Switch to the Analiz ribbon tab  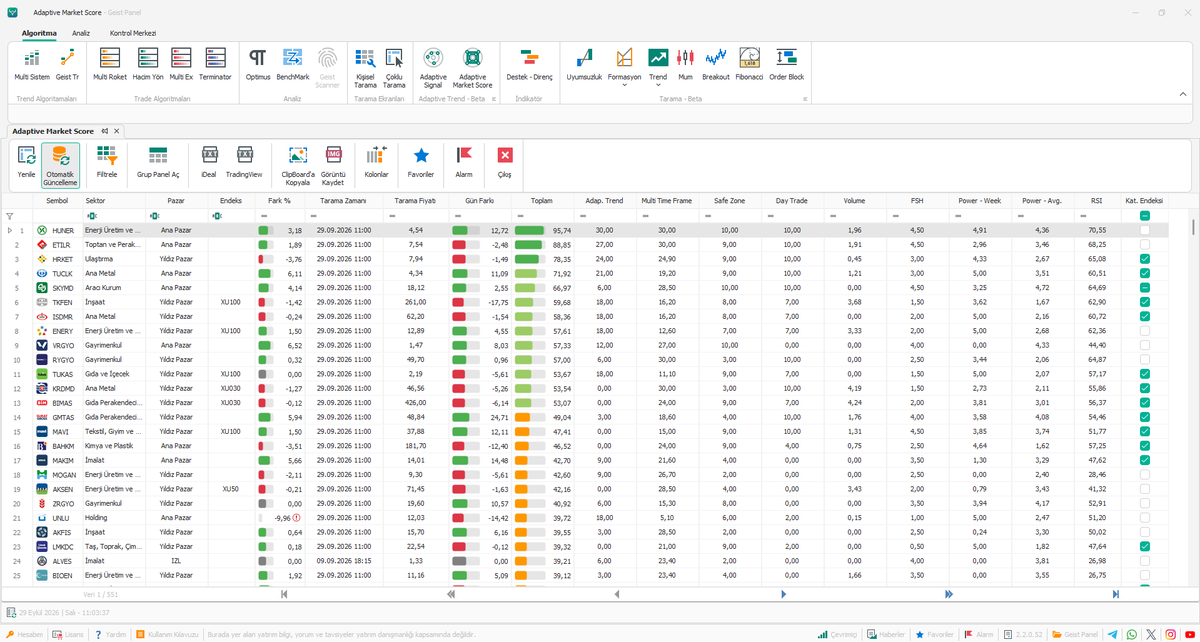(x=81, y=33)
